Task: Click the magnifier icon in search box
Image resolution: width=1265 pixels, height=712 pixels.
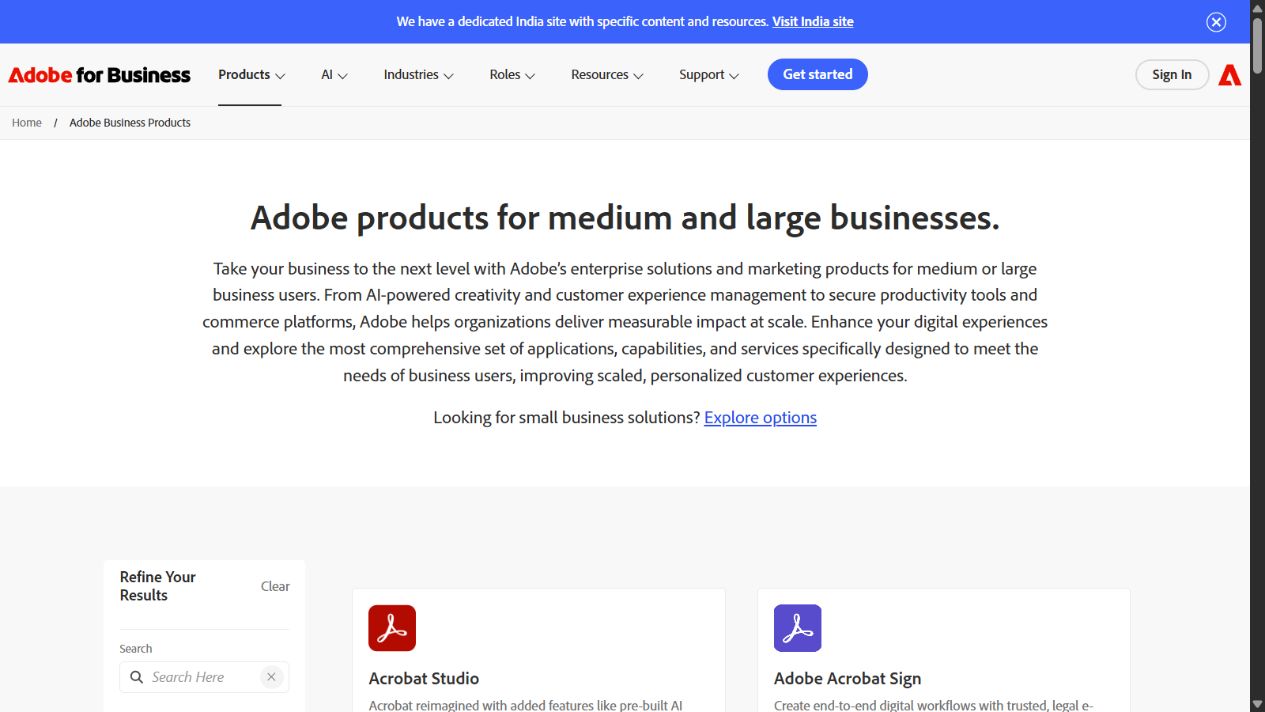Action: click(137, 677)
